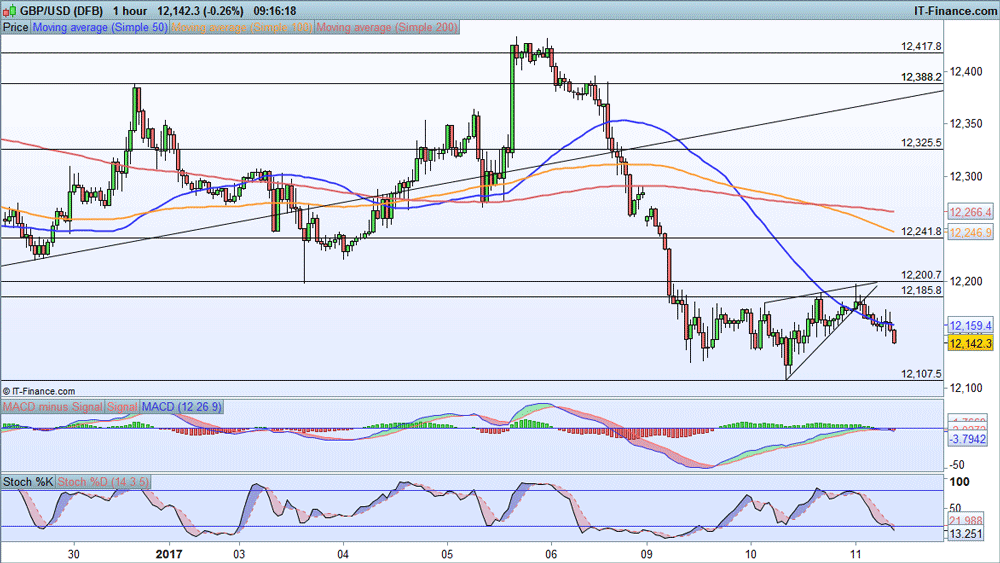Click the 12,142.3 (-0.26%) header quote
The image size is (1000, 563).
tap(200, 11)
